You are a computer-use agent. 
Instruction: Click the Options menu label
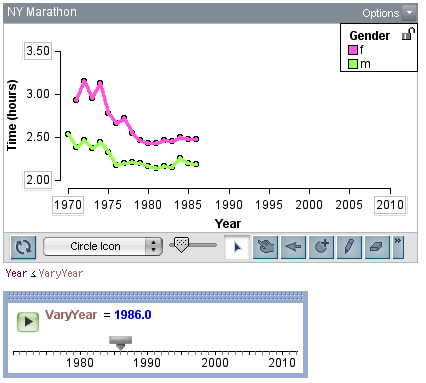pyautogui.click(x=381, y=13)
